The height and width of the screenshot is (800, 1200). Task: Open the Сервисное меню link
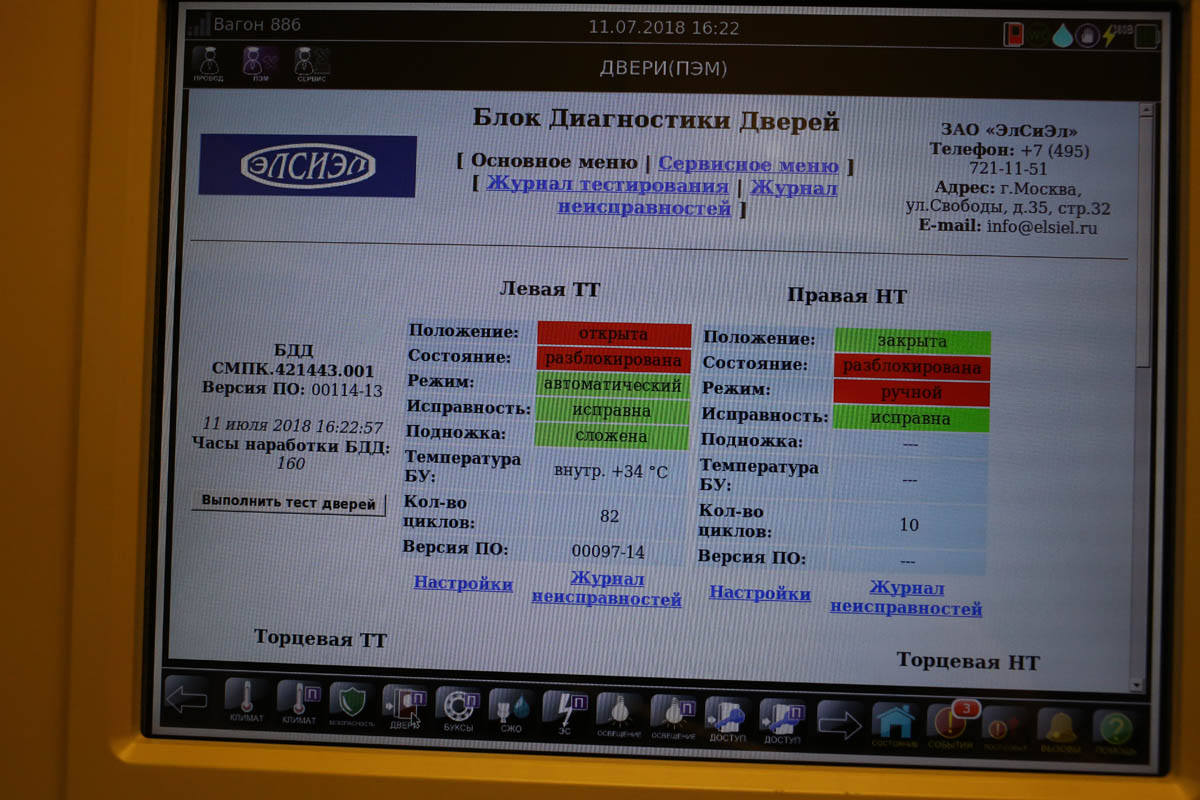(x=748, y=165)
